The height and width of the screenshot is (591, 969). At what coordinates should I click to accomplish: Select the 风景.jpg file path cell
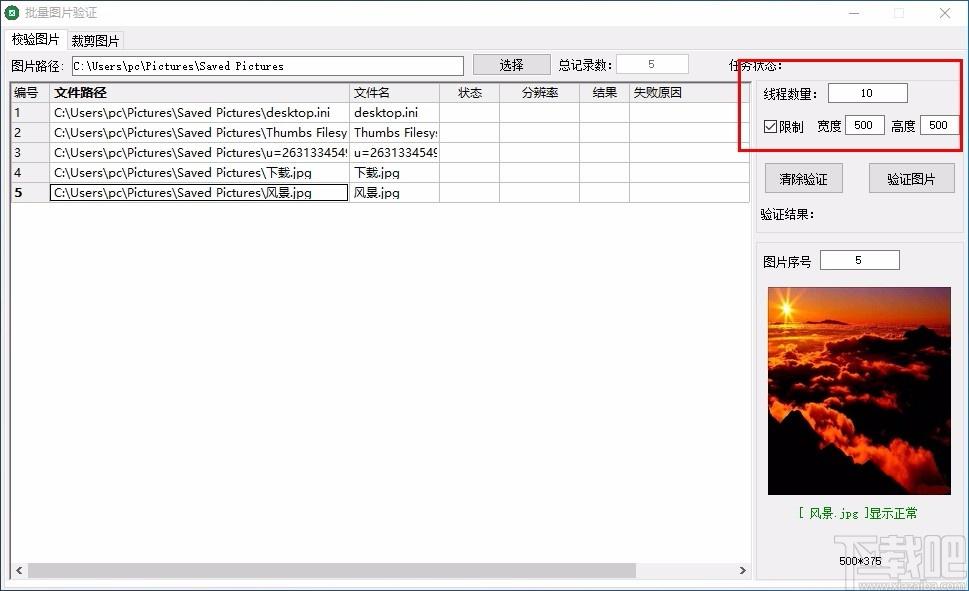[x=199, y=193]
